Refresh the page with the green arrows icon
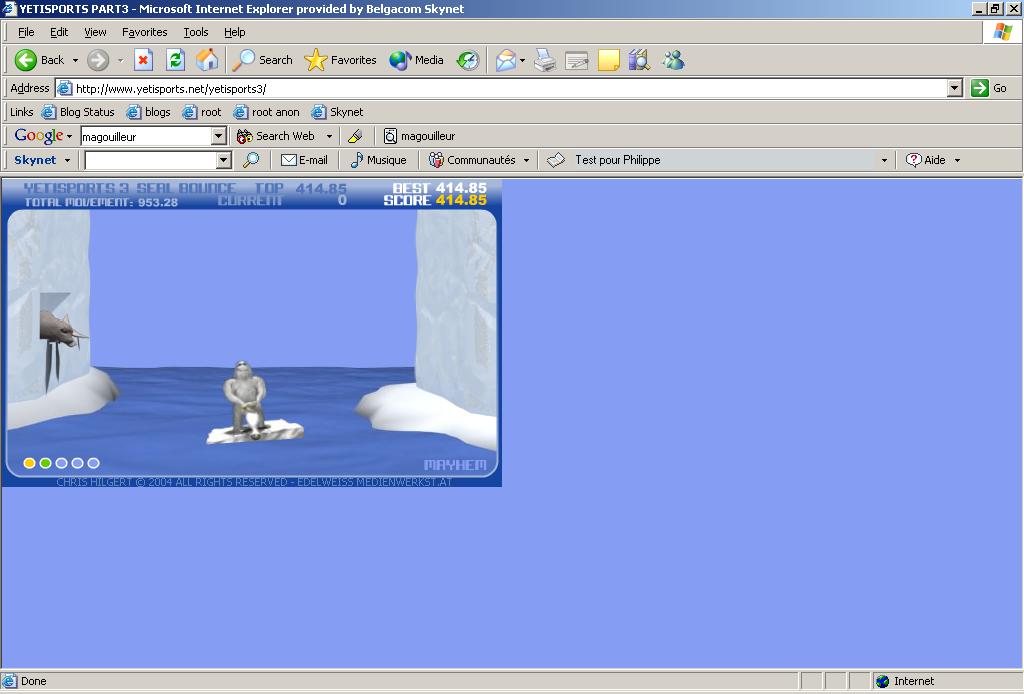This screenshot has height=694, width=1024. [175, 60]
